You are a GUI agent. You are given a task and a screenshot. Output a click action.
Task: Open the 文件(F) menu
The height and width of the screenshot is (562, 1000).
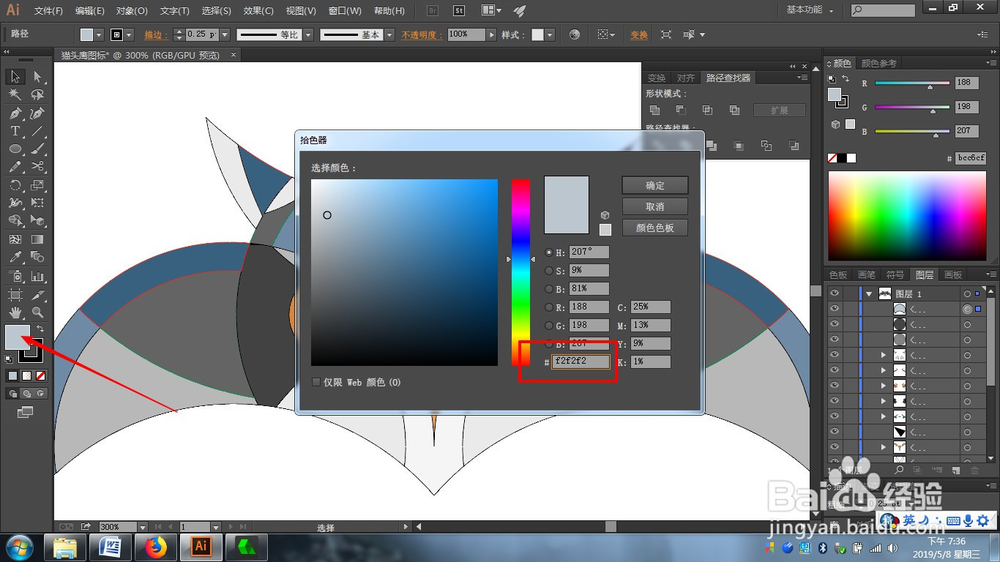point(48,11)
